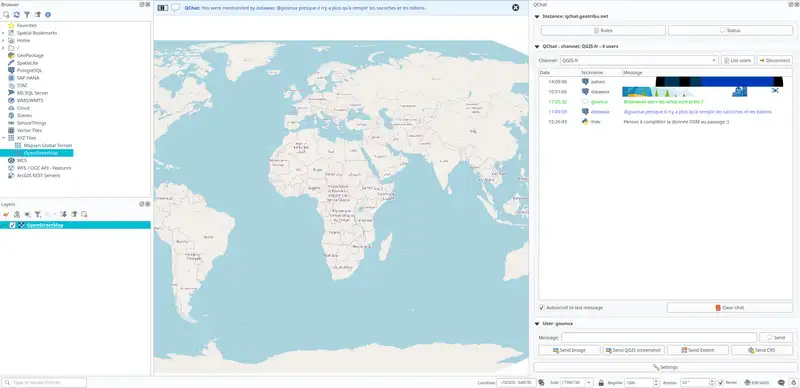Click the Cloud entry in Browser
The width and height of the screenshot is (800, 388).
pyautogui.click(x=23, y=108)
